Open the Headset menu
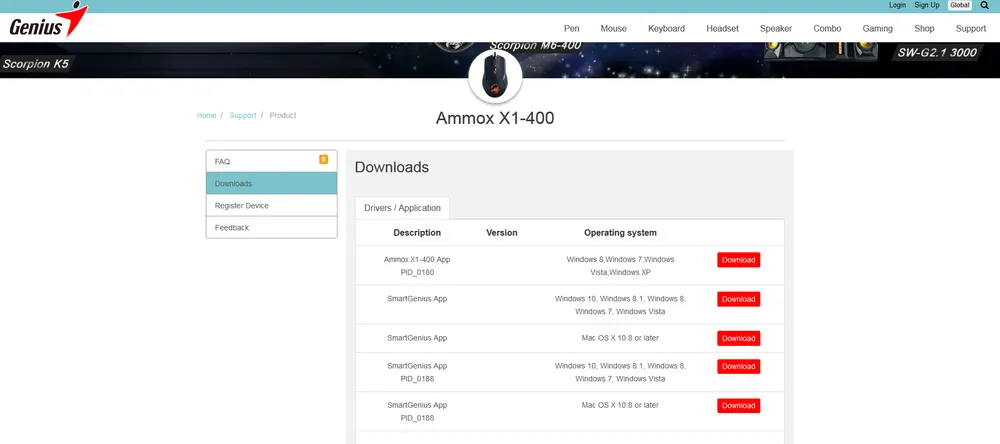This screenshot has height=444, width=1000. point(722,29)
